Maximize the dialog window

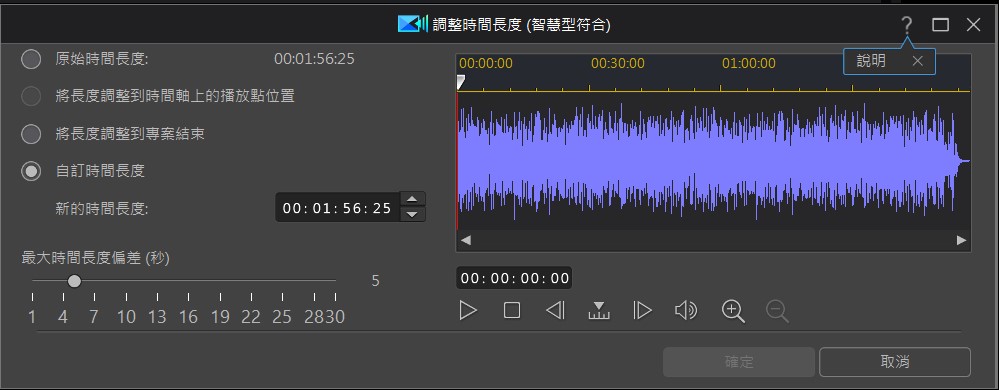tap(940, 25)
